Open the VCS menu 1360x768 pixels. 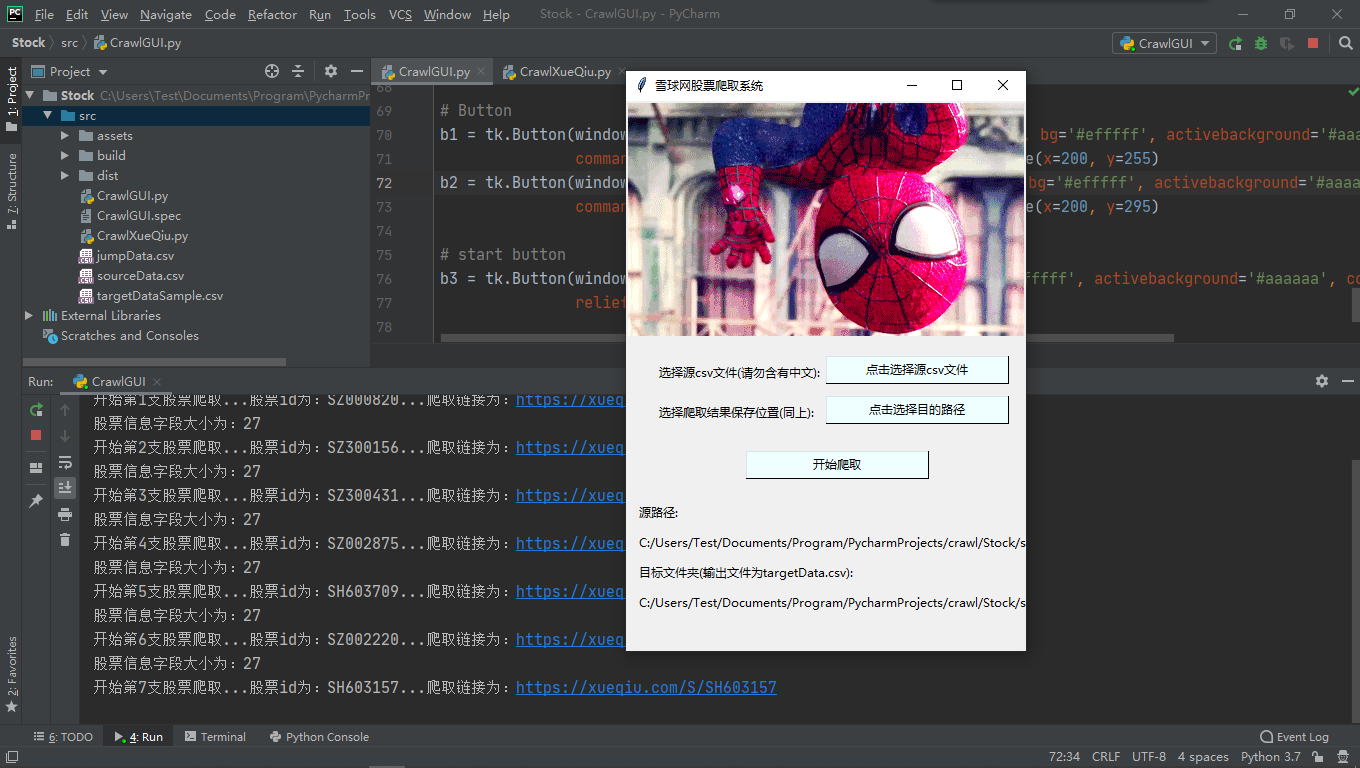(400, 14)
